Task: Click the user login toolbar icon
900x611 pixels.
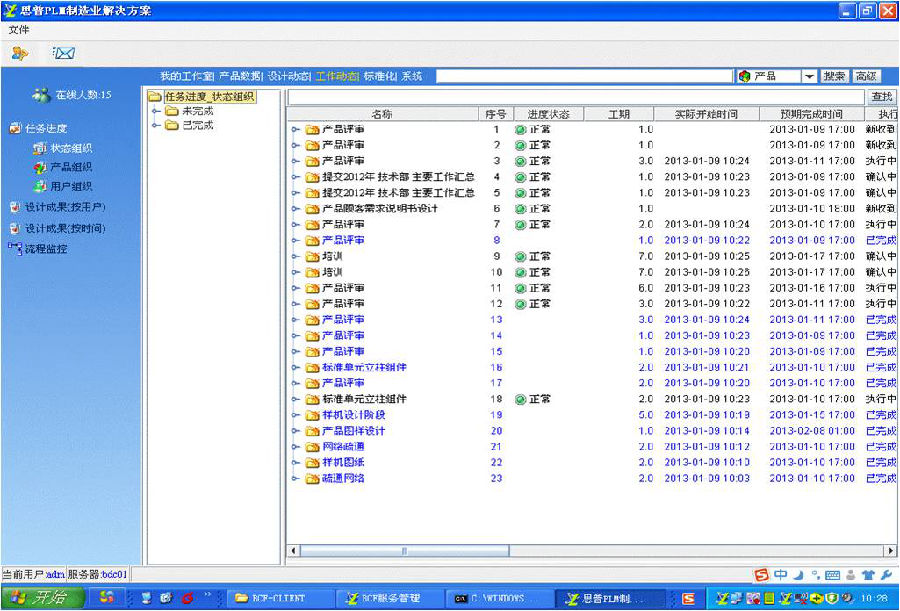Action: (x=20, y=53)
